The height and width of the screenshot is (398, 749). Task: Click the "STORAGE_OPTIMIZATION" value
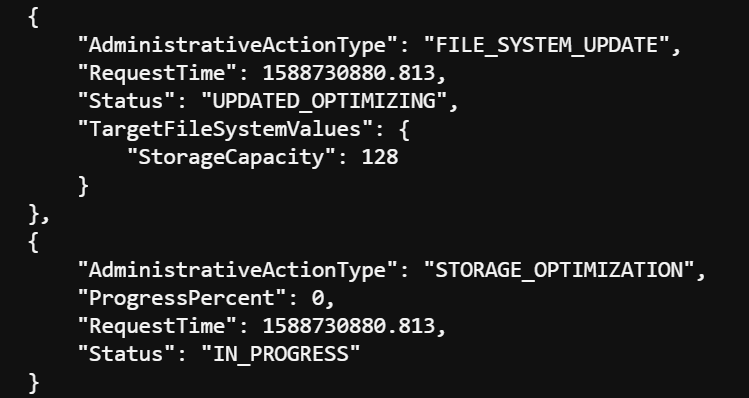point(559,270)
